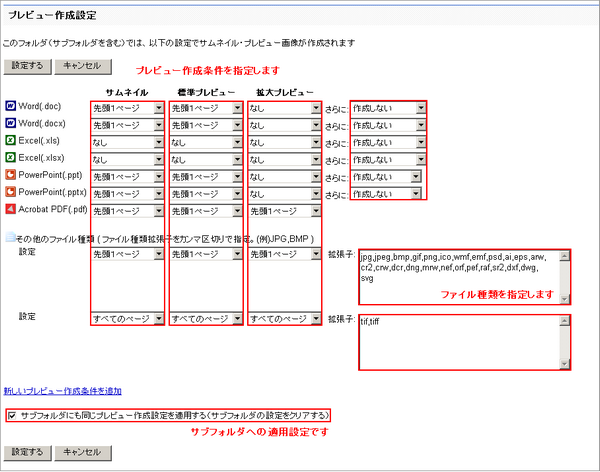Open the さらに dropdown for Excel(.xlsx)

point(388,160)
